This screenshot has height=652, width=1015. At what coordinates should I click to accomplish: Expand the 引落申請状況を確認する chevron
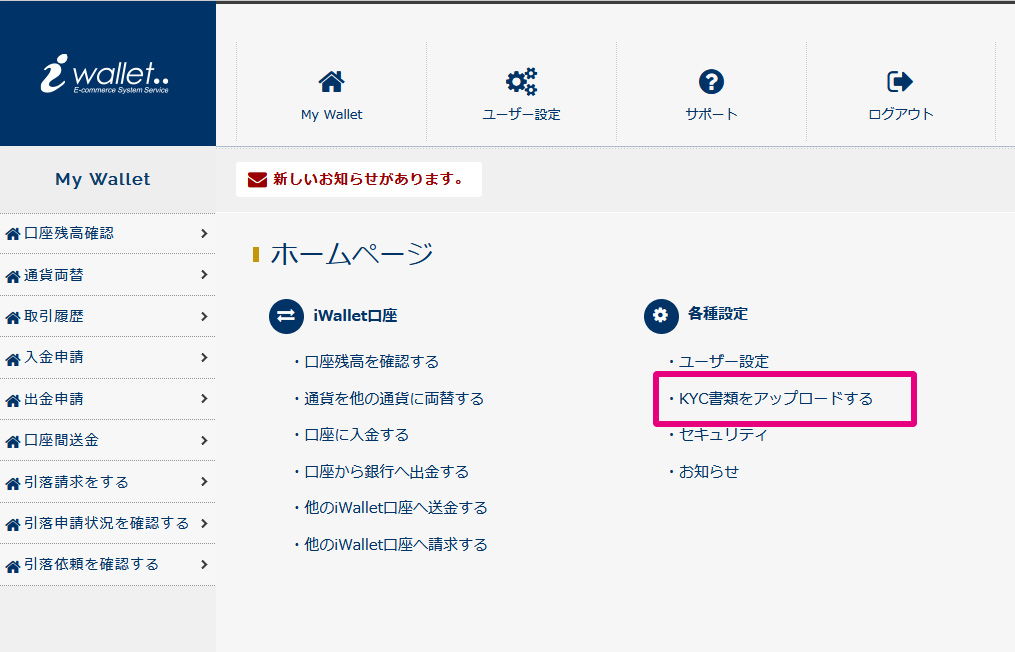[204, 523]
